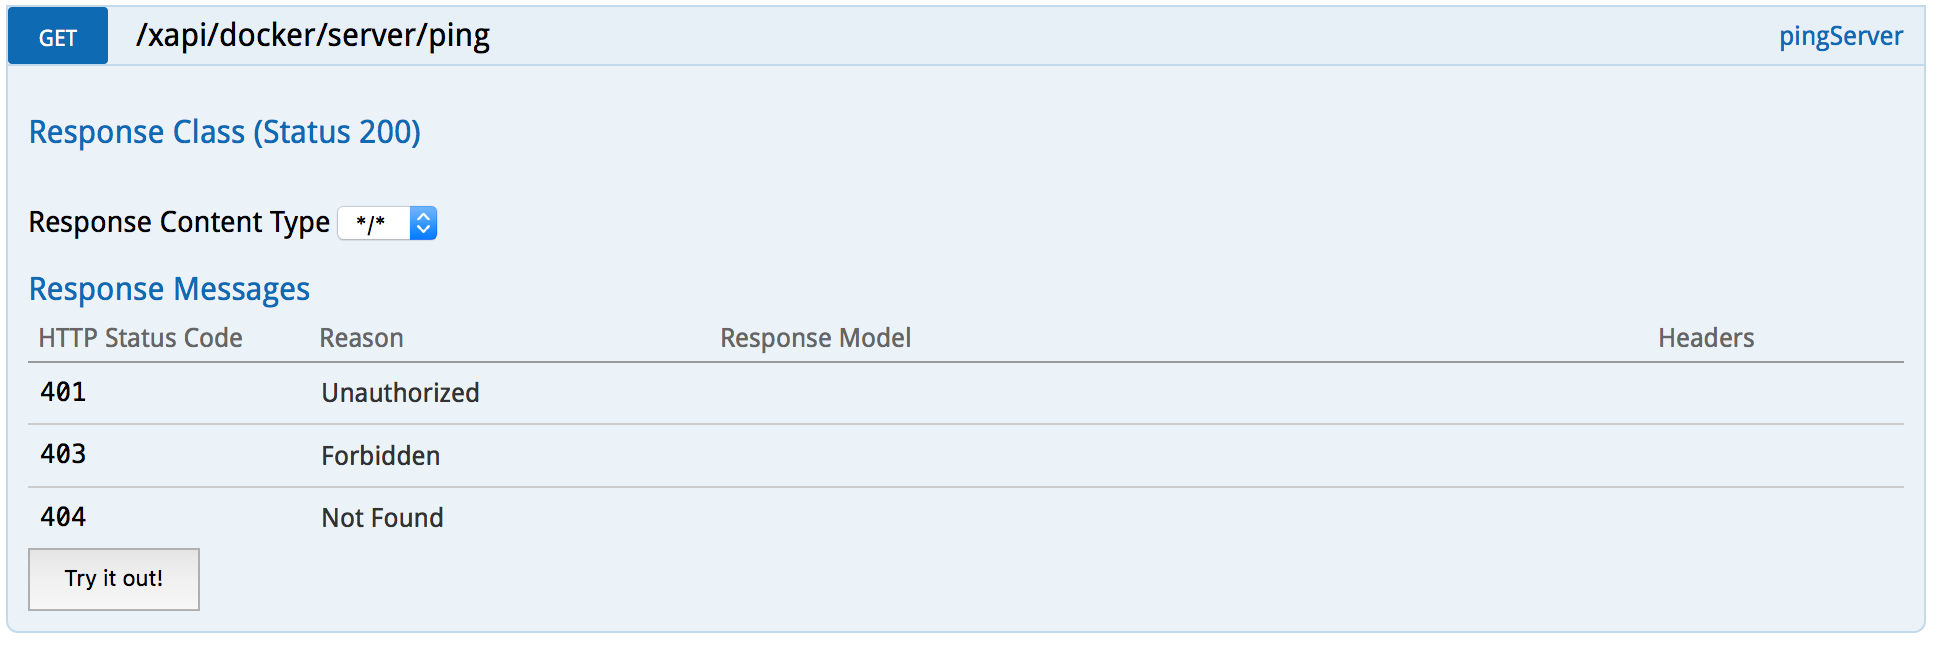Click the Reason column header

click(361, 338)
